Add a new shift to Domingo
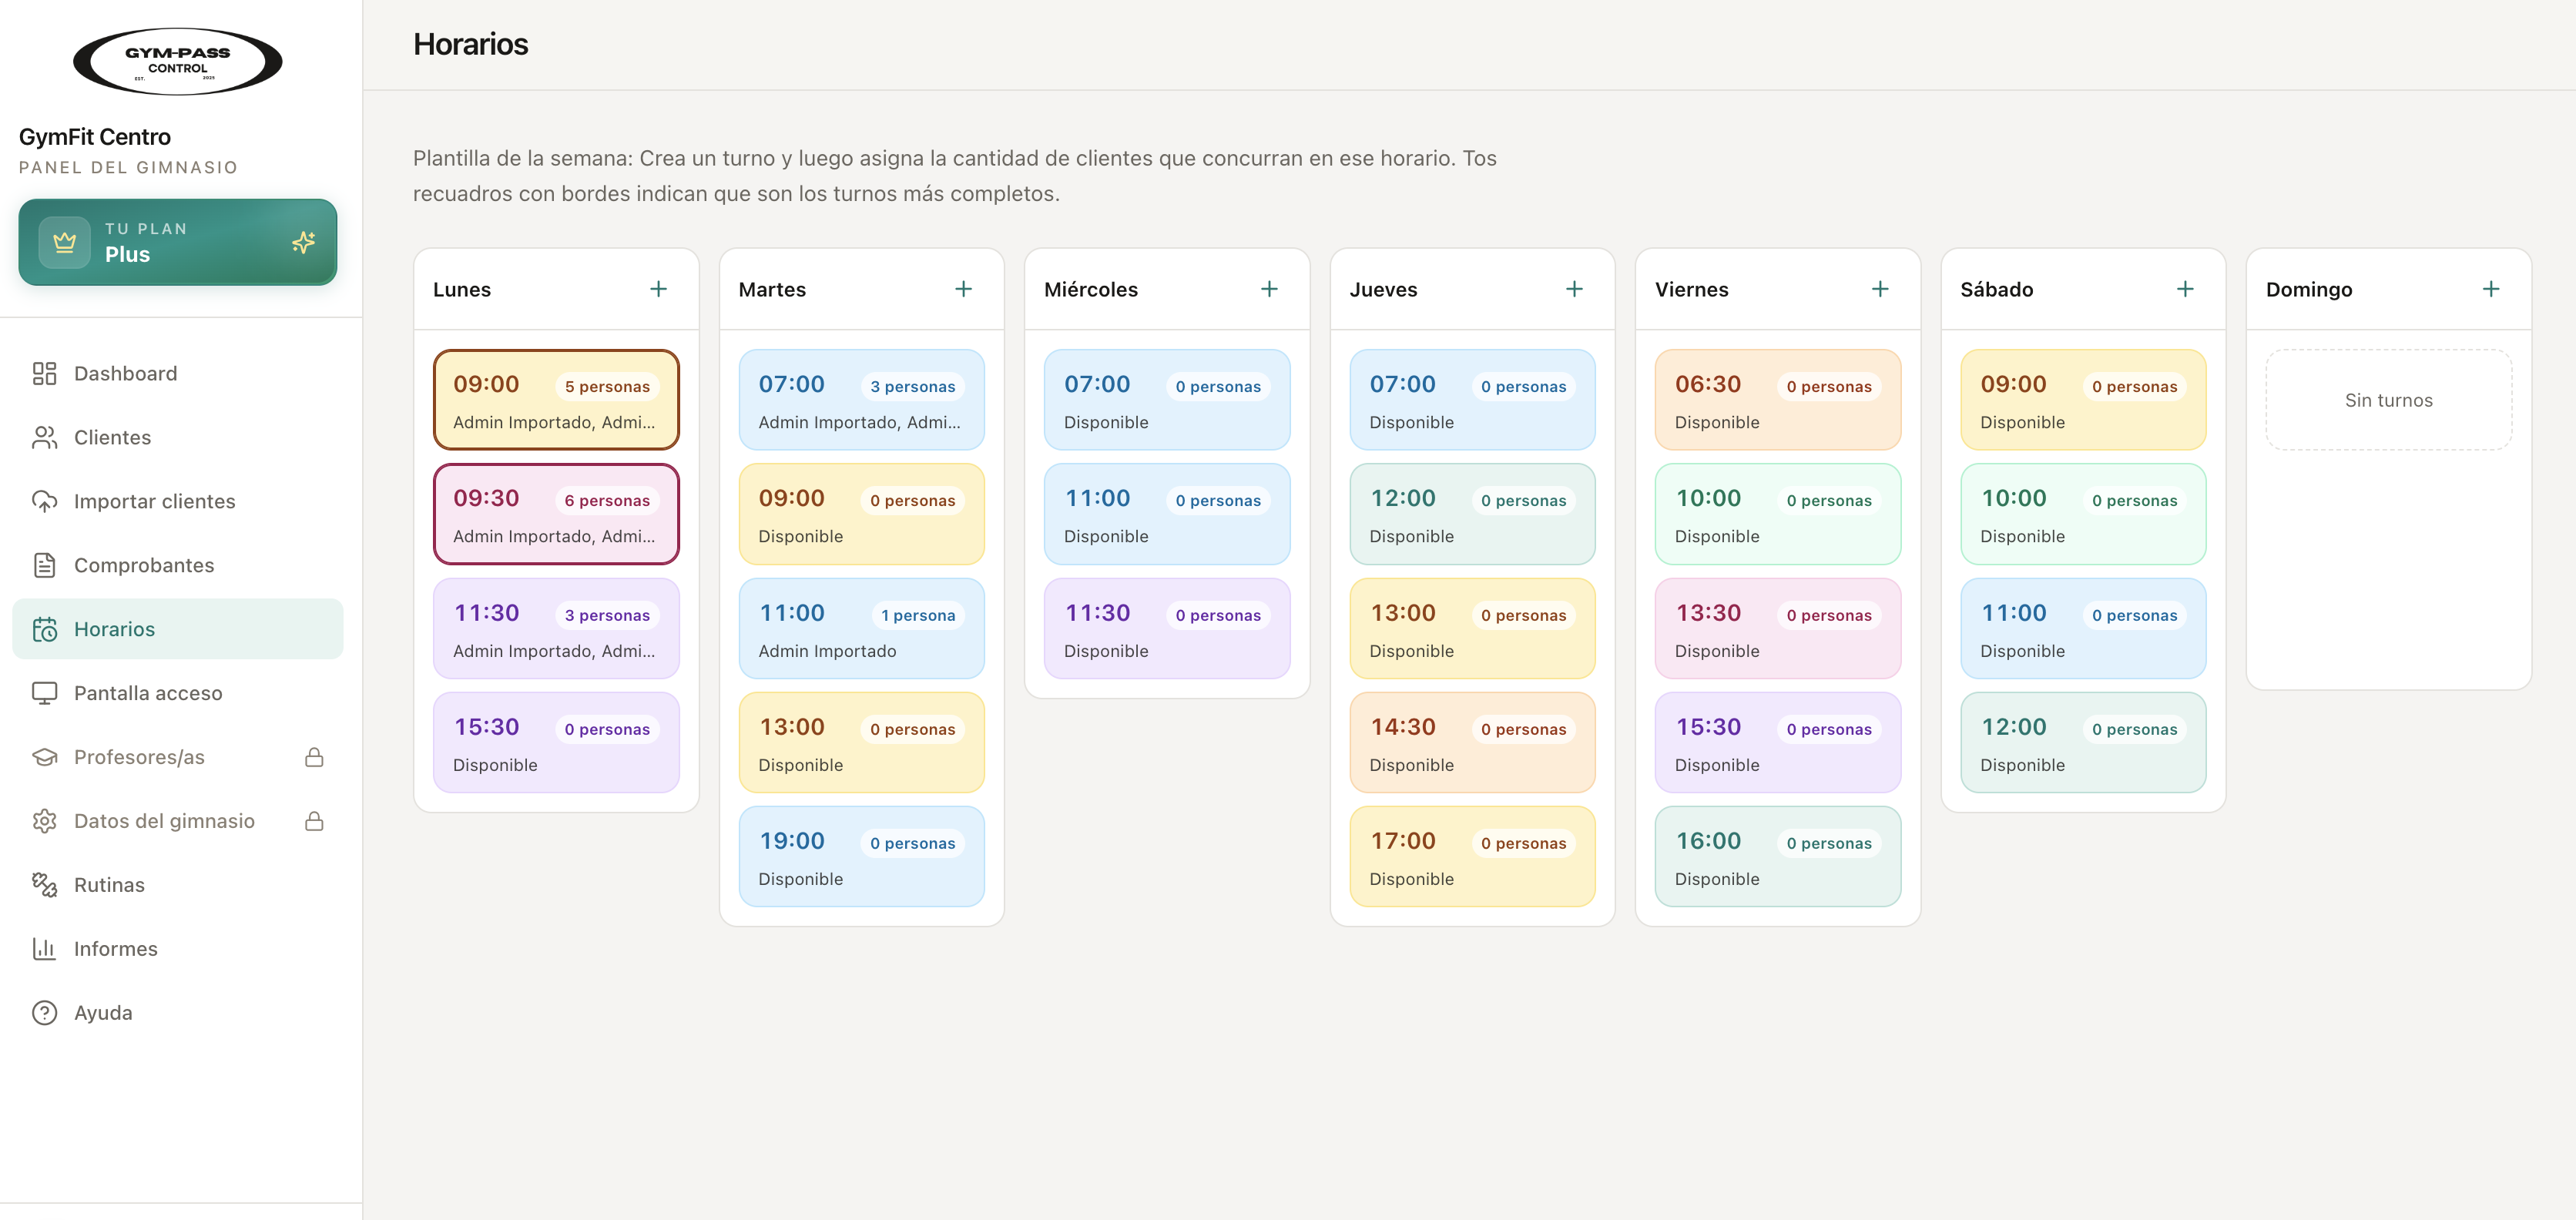 pyautogui.click(x=2491, y=289)
